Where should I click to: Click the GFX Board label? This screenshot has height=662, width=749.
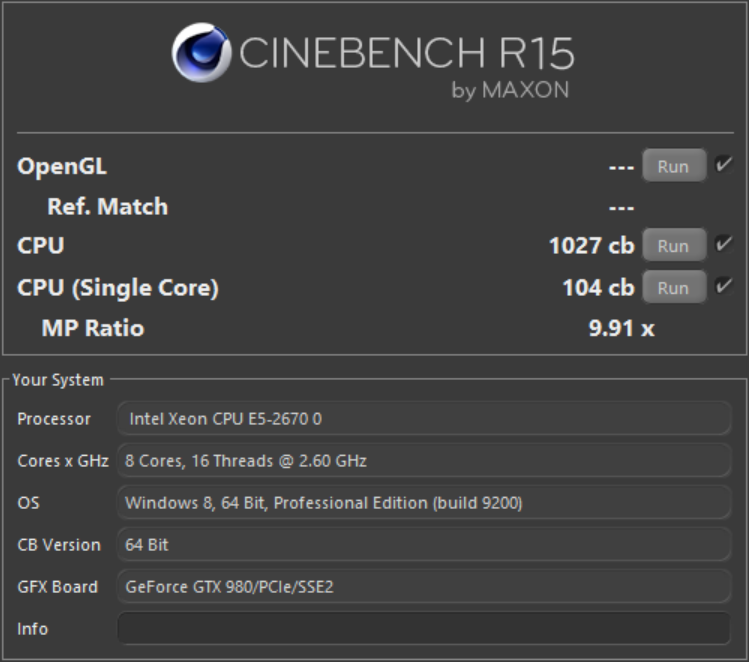coord(57,587)
